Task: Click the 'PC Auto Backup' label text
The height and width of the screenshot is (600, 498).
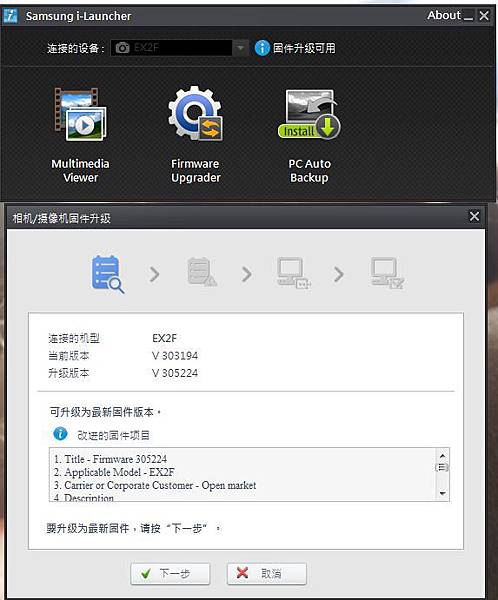Action: (x=309, y=171)
